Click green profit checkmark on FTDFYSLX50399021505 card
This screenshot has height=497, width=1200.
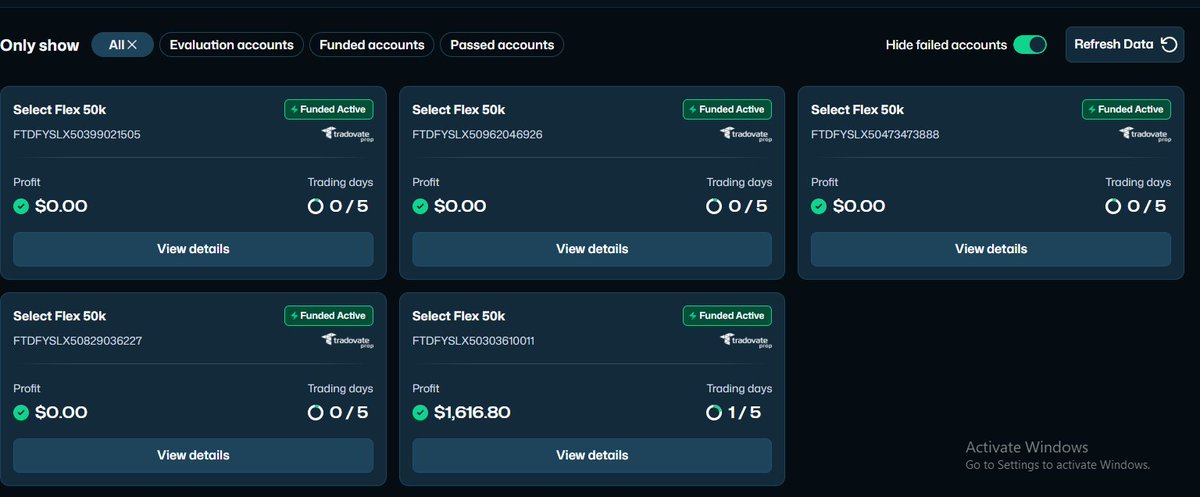coord(21,206)
